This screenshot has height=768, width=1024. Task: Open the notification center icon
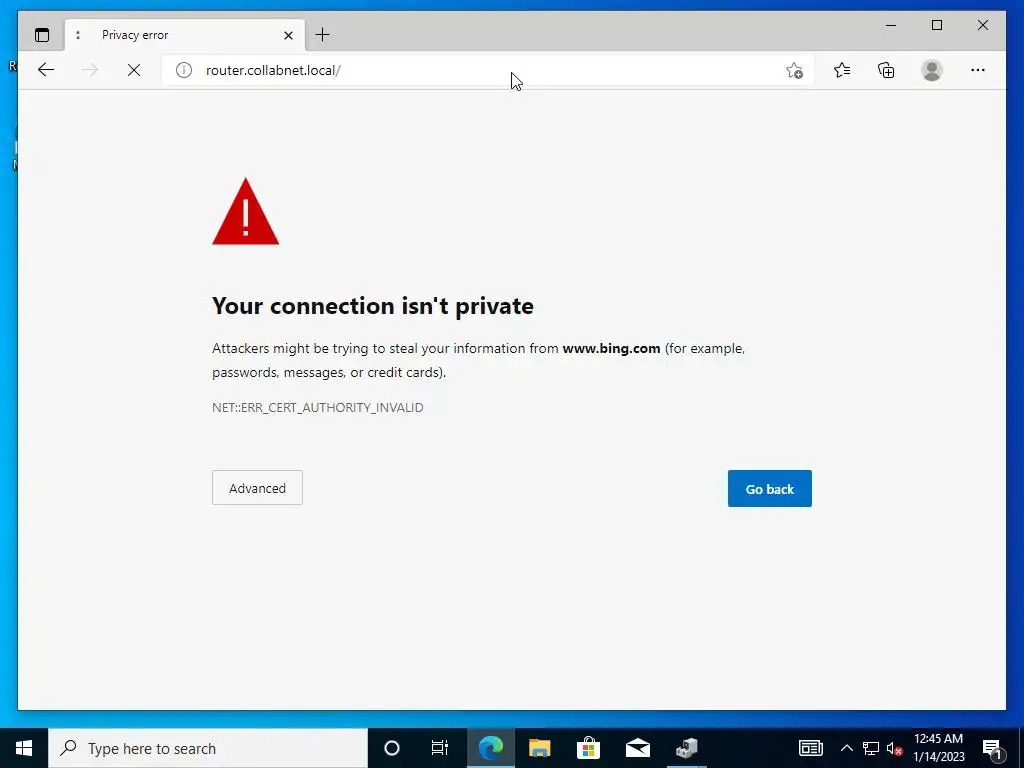click(x=992, y=748)
